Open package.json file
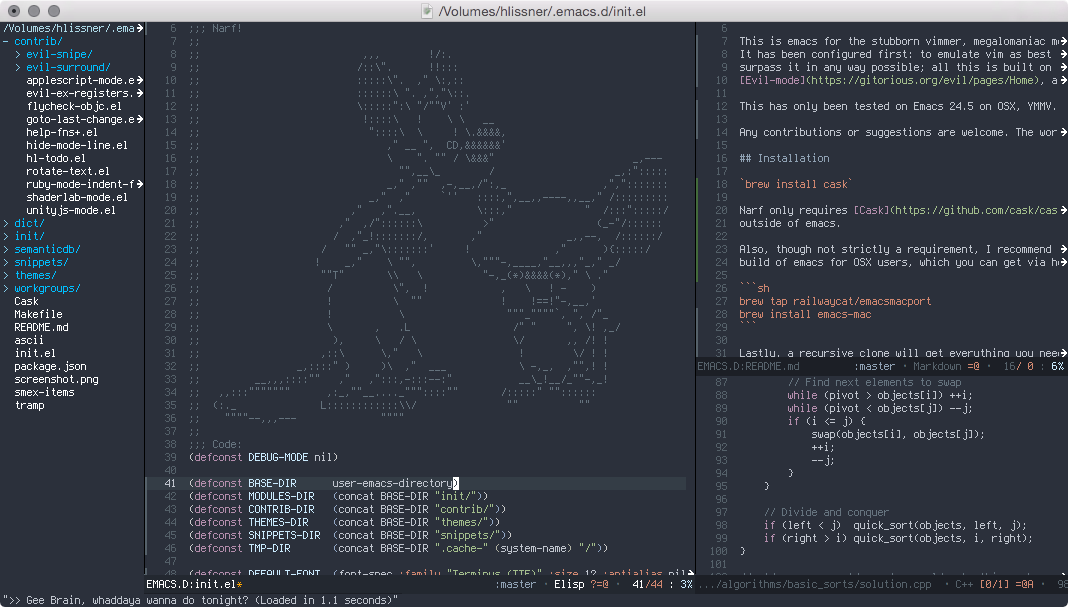1068x607 pixels. point(50,366)
